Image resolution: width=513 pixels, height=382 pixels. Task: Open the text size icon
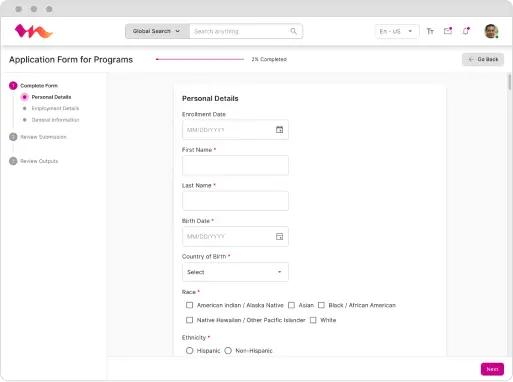point(430,31)
